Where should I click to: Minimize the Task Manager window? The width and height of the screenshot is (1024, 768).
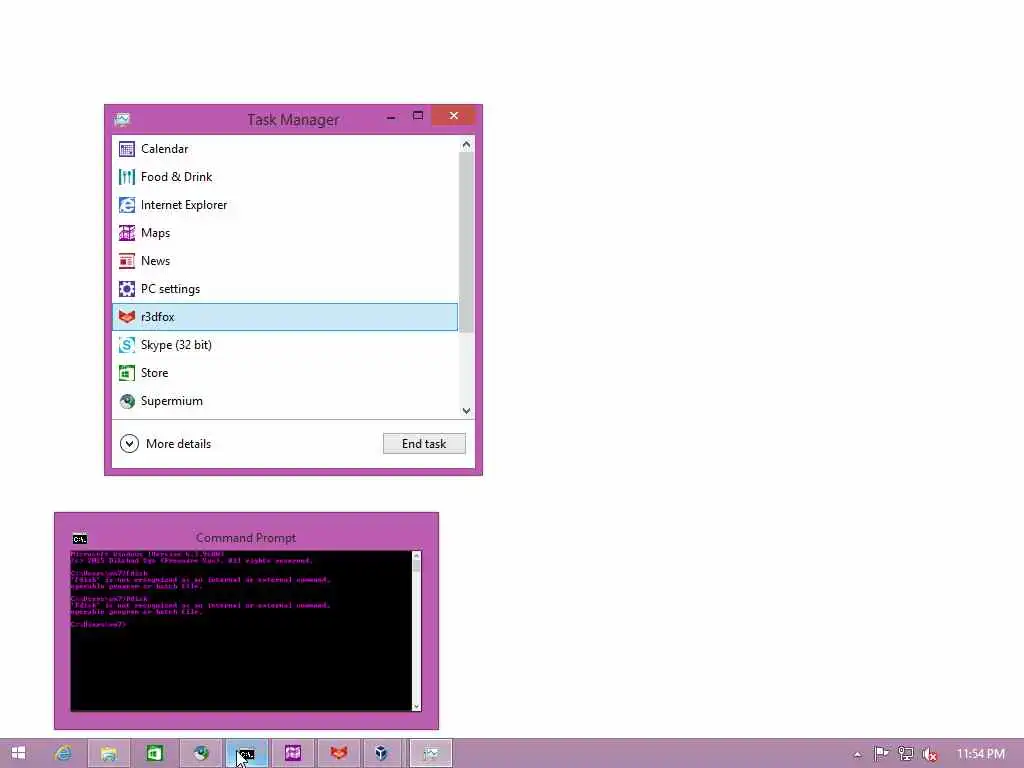[x=391, y=118]
